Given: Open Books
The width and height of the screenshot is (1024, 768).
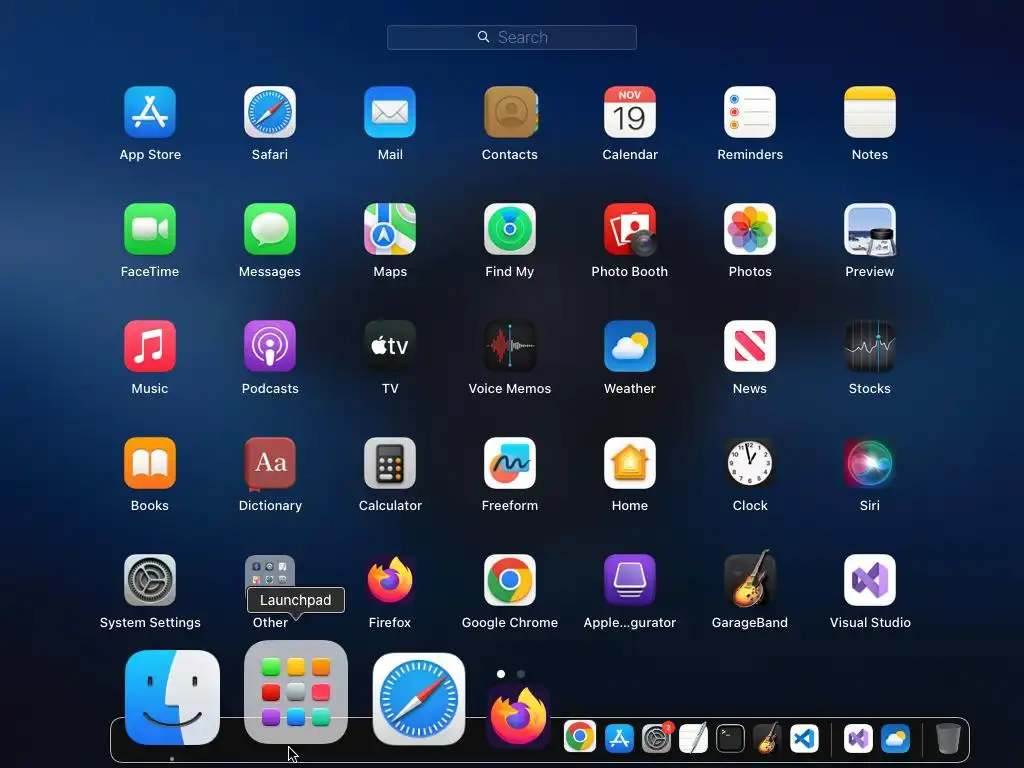Looking at the screenshot, I should 150,463.
